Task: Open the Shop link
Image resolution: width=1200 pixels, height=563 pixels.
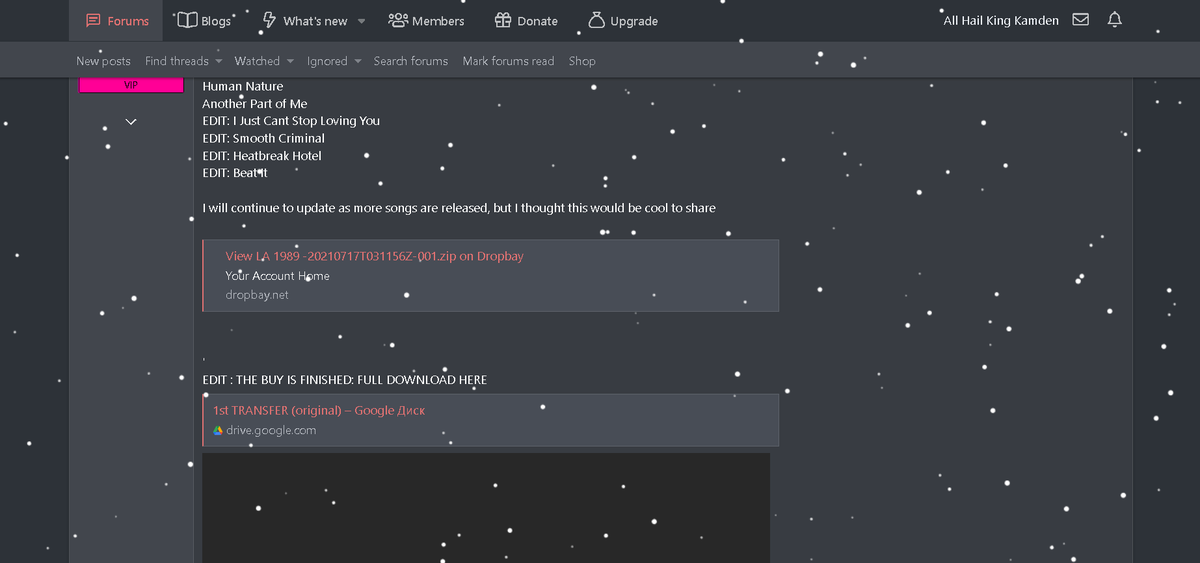Action: 582,61
